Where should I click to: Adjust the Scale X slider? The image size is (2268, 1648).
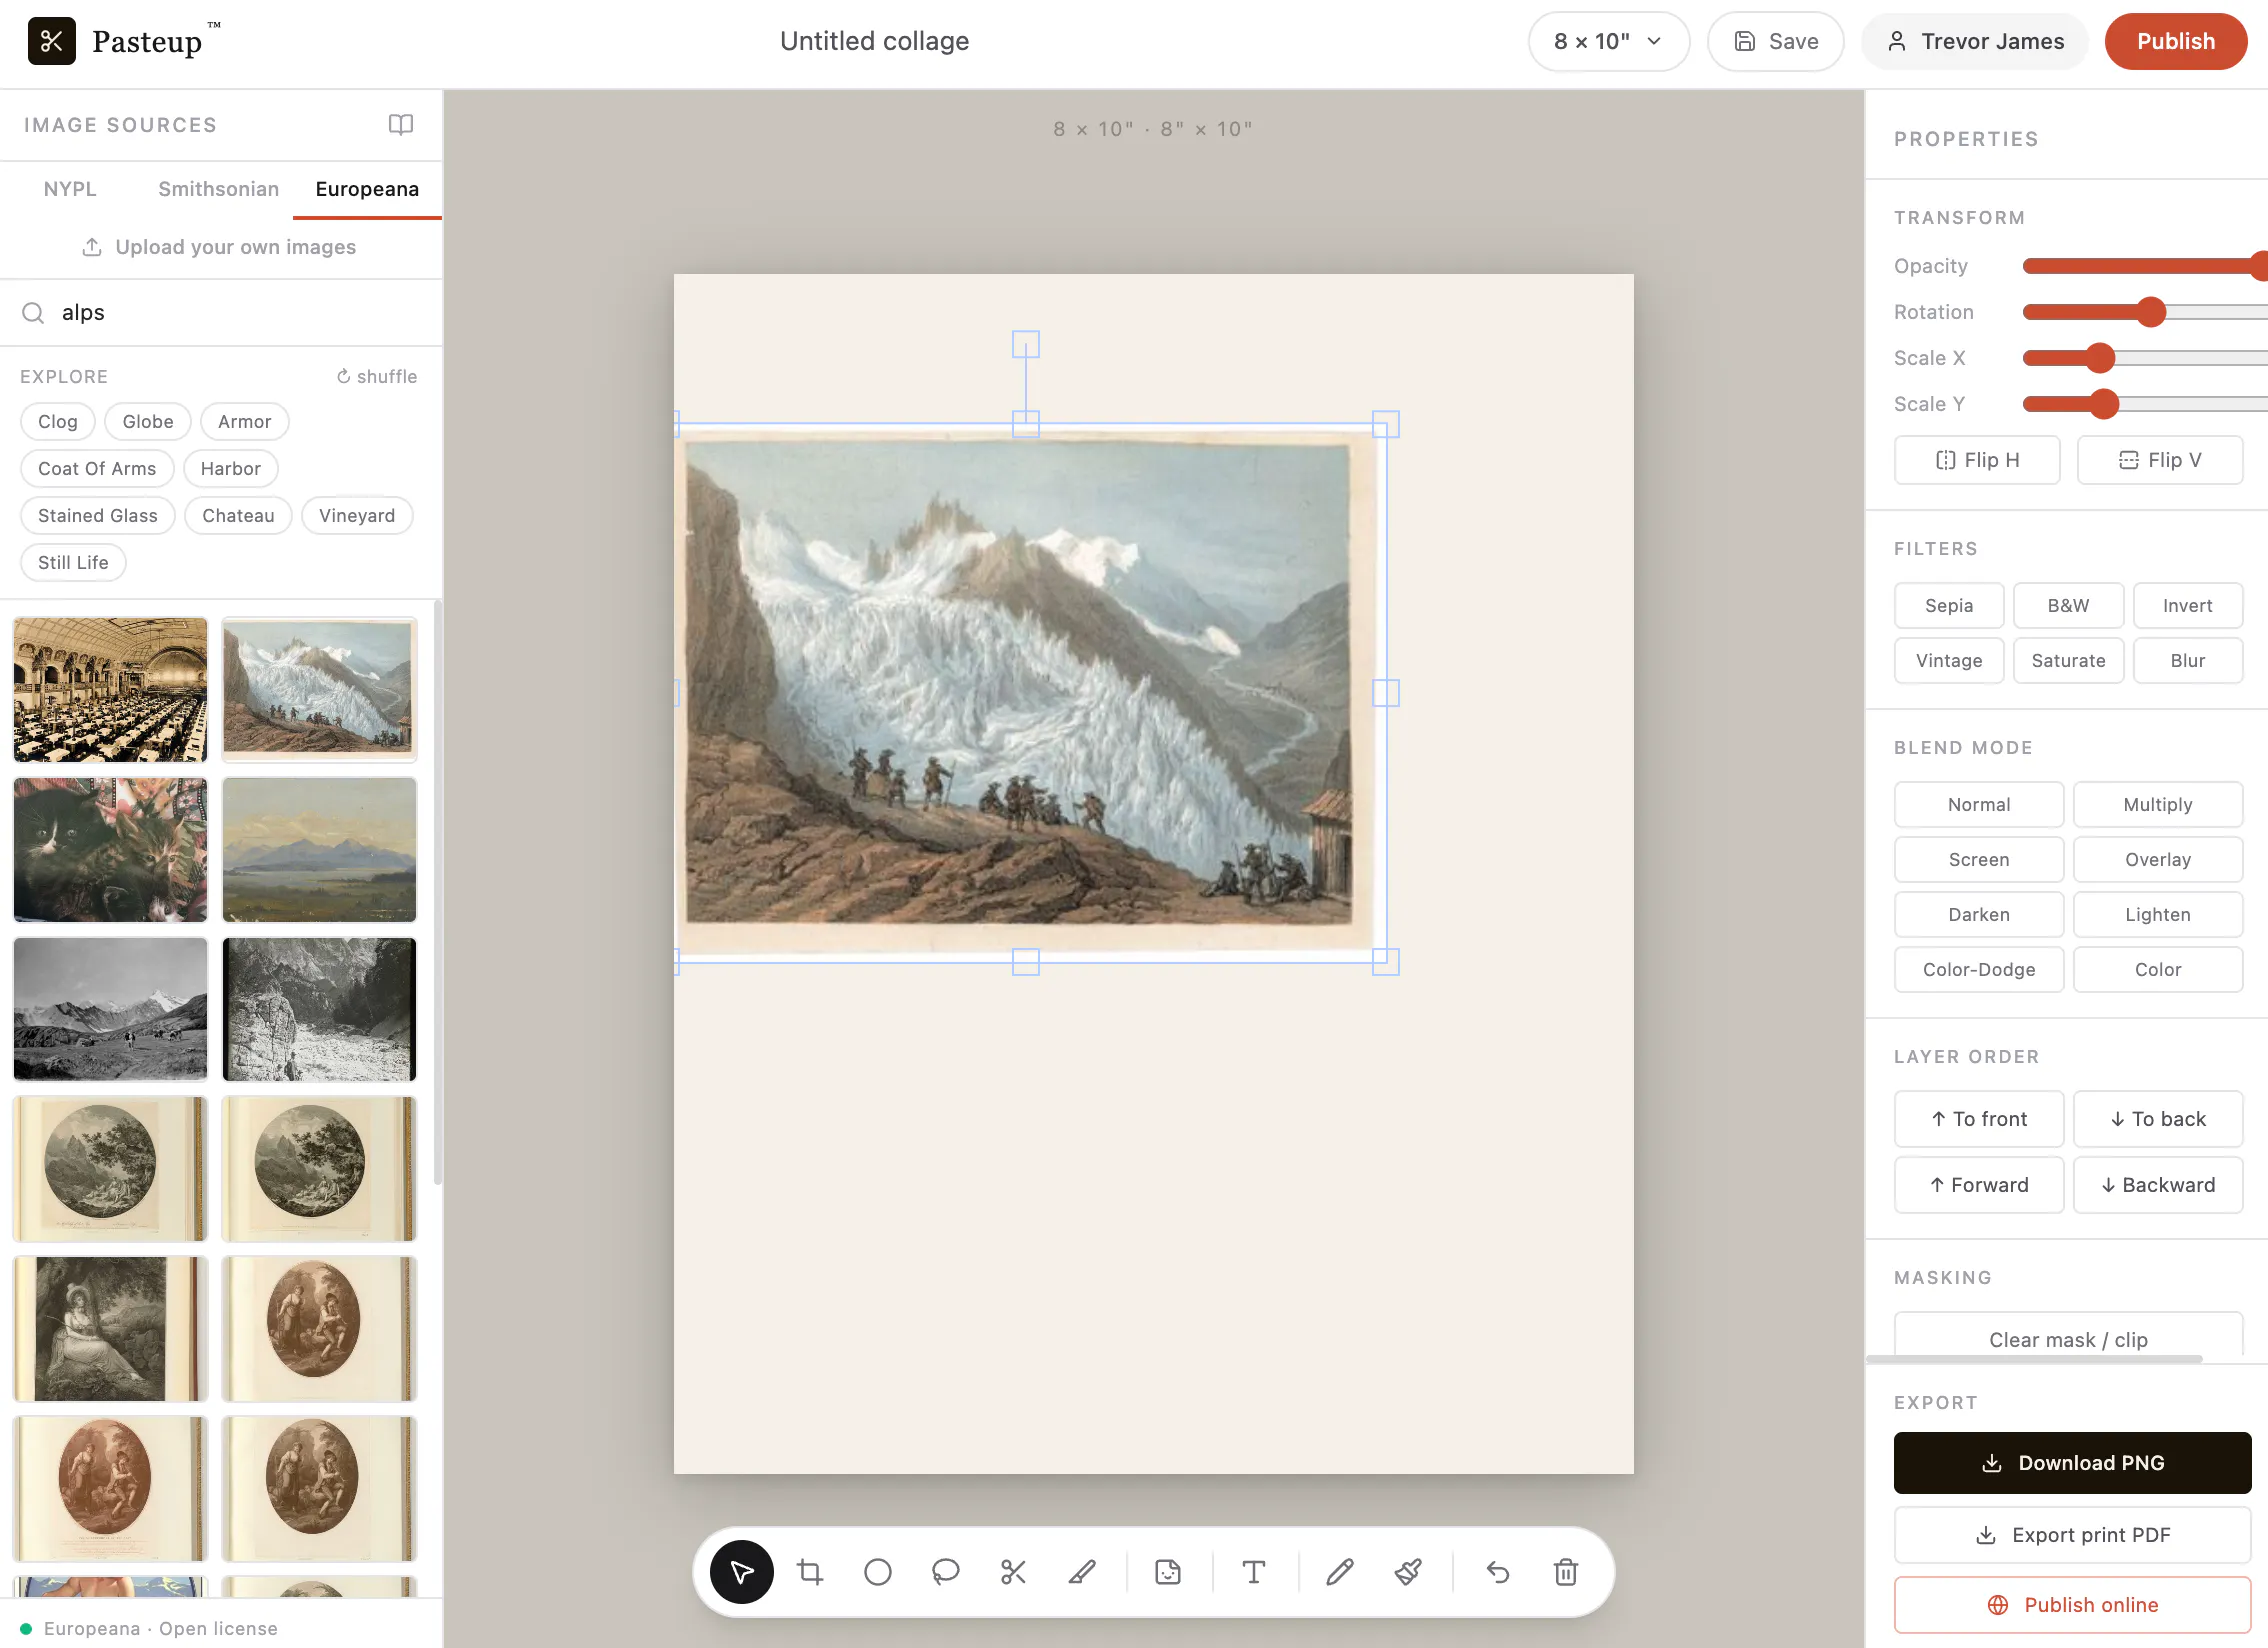point(2145,358)
